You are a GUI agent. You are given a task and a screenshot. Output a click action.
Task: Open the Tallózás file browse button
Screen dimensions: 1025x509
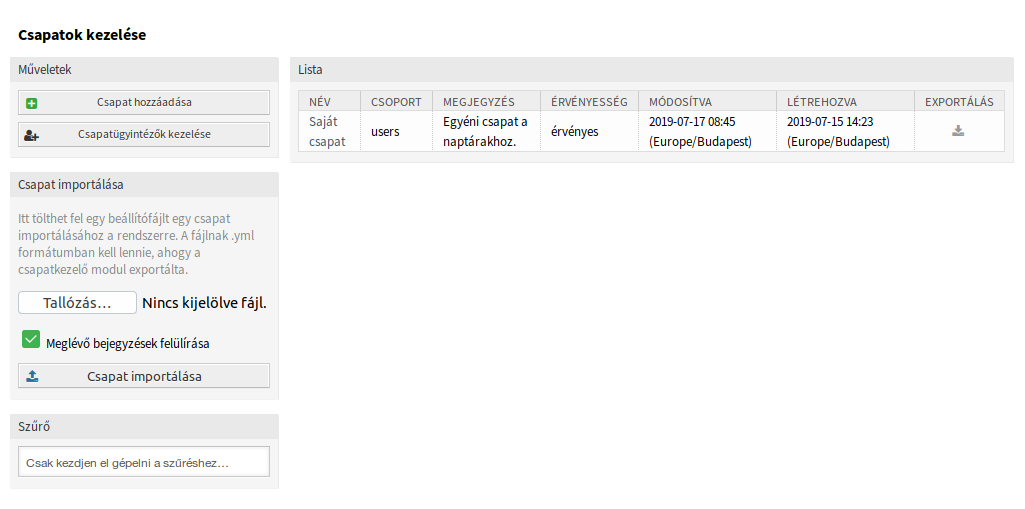pyautogui.click(x=77, y=303)
